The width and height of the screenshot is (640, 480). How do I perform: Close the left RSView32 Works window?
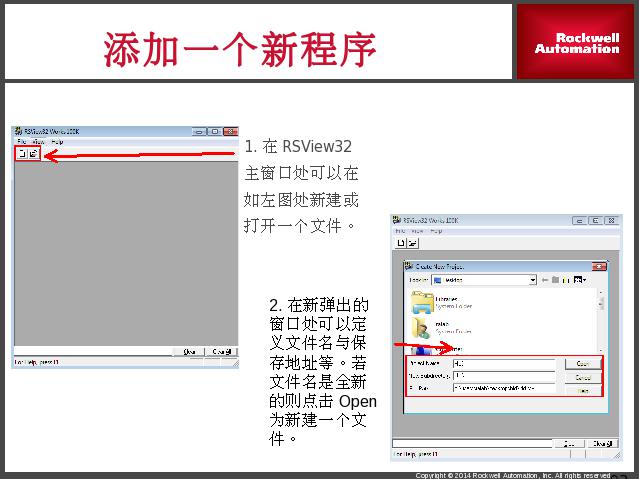tap(231, 131)
